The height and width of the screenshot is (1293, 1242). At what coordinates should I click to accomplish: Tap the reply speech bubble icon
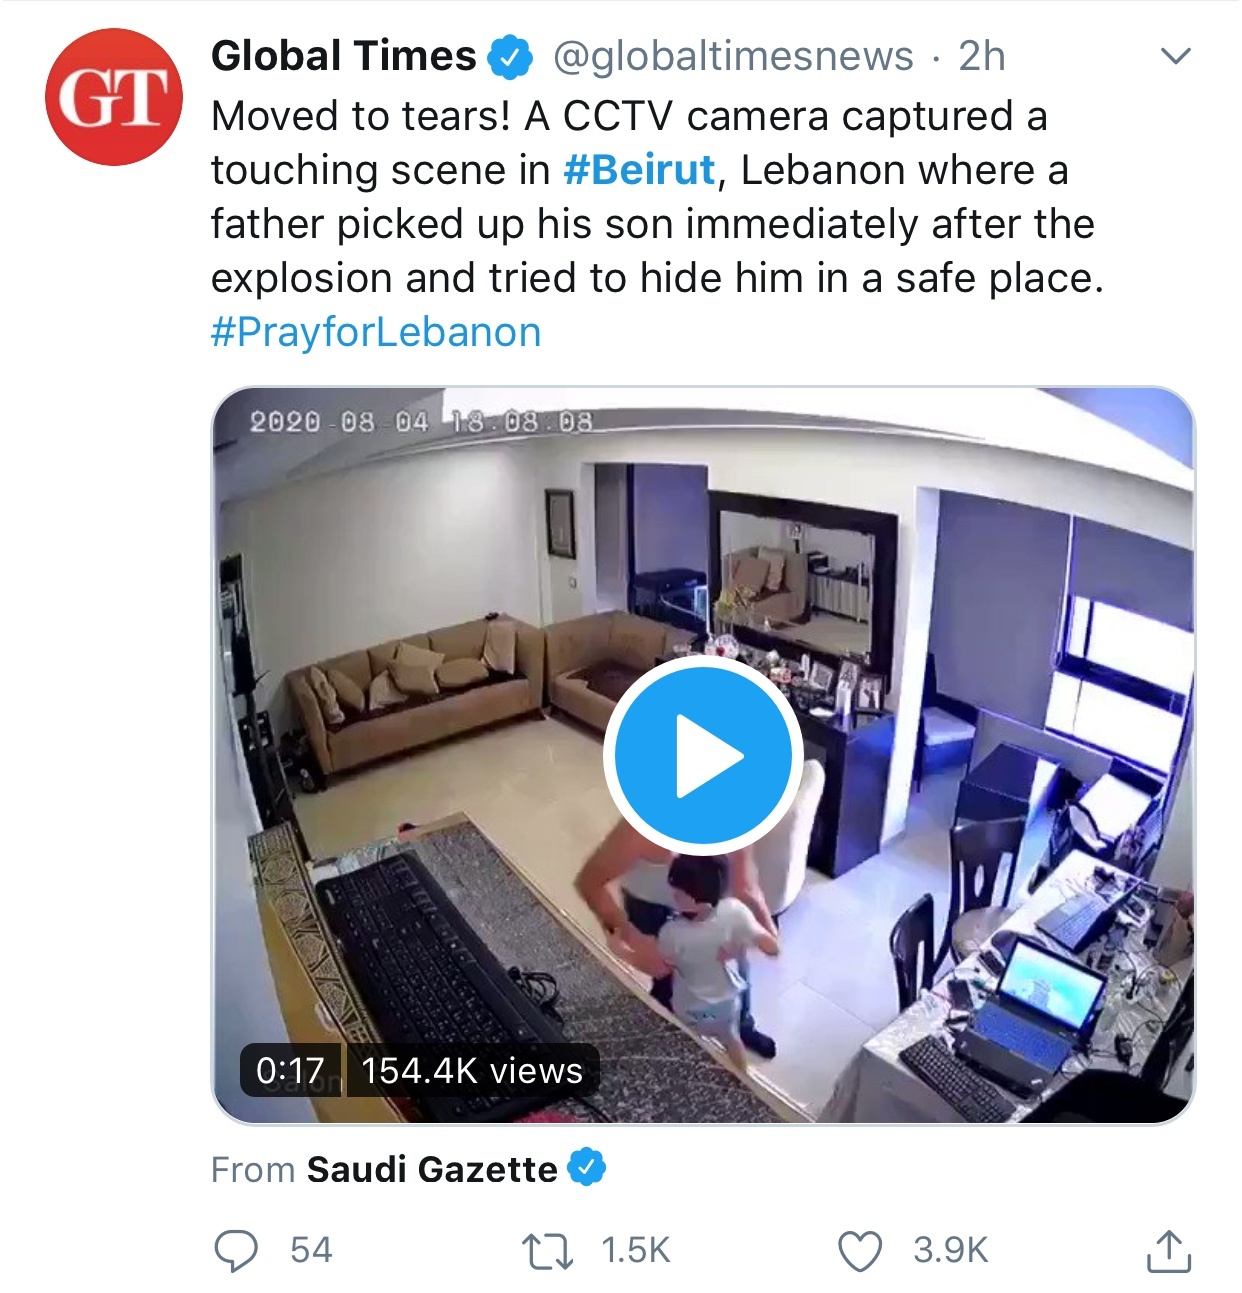click(x=237, y=1250)
